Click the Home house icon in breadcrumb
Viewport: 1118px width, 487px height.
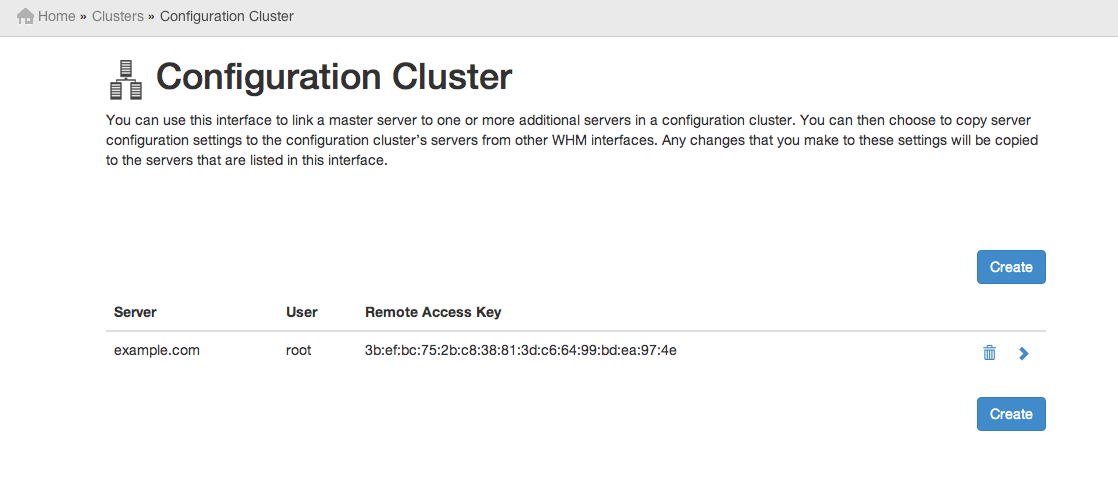25,16
